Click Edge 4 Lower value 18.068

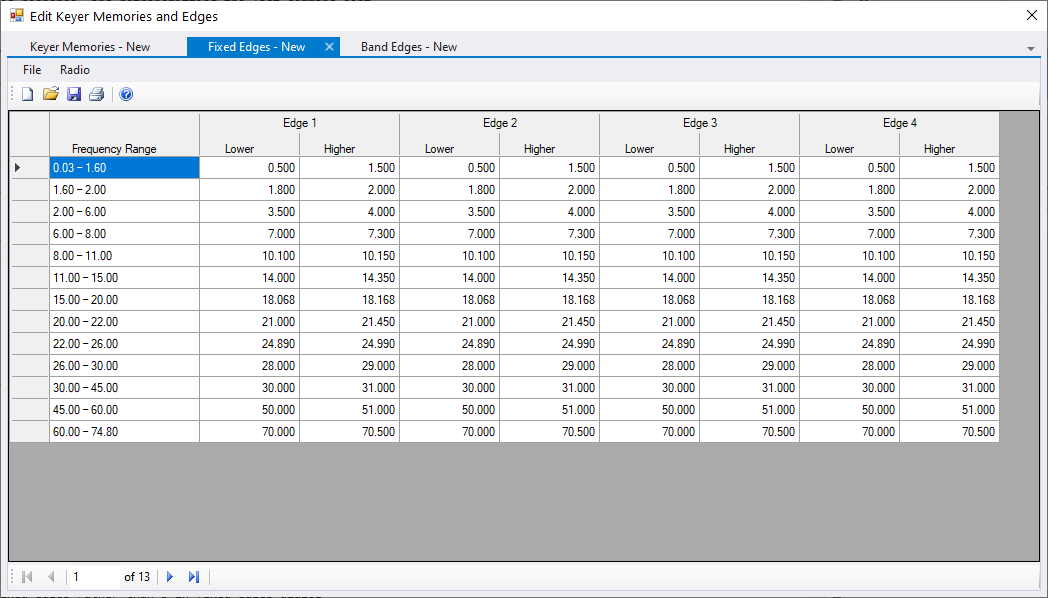point(849,300)
